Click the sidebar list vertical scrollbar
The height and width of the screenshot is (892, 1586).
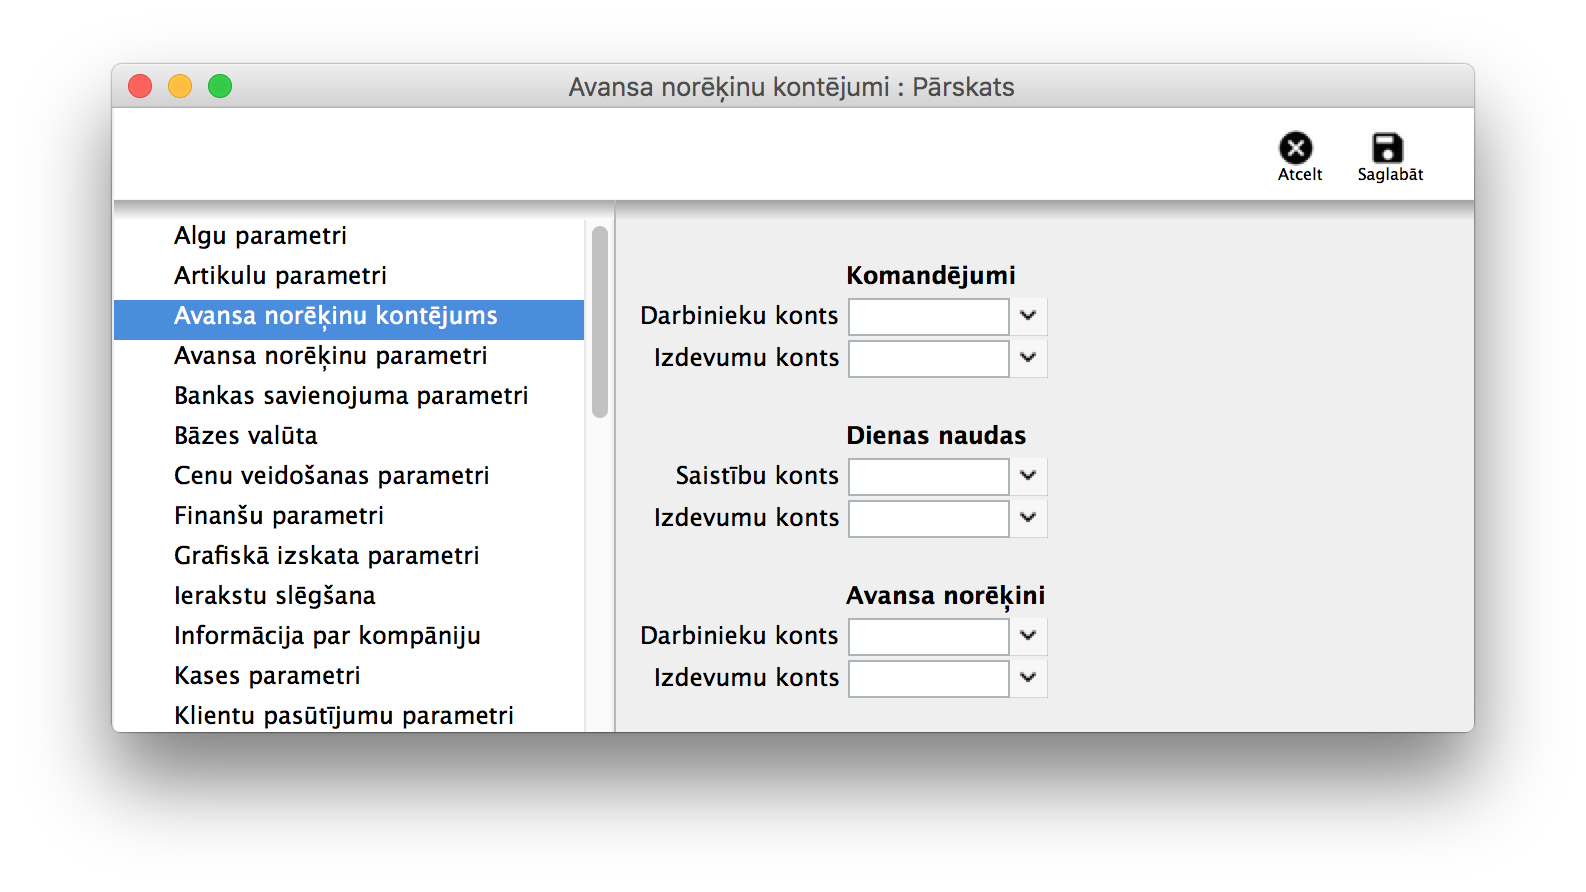[x=600, y=322]
